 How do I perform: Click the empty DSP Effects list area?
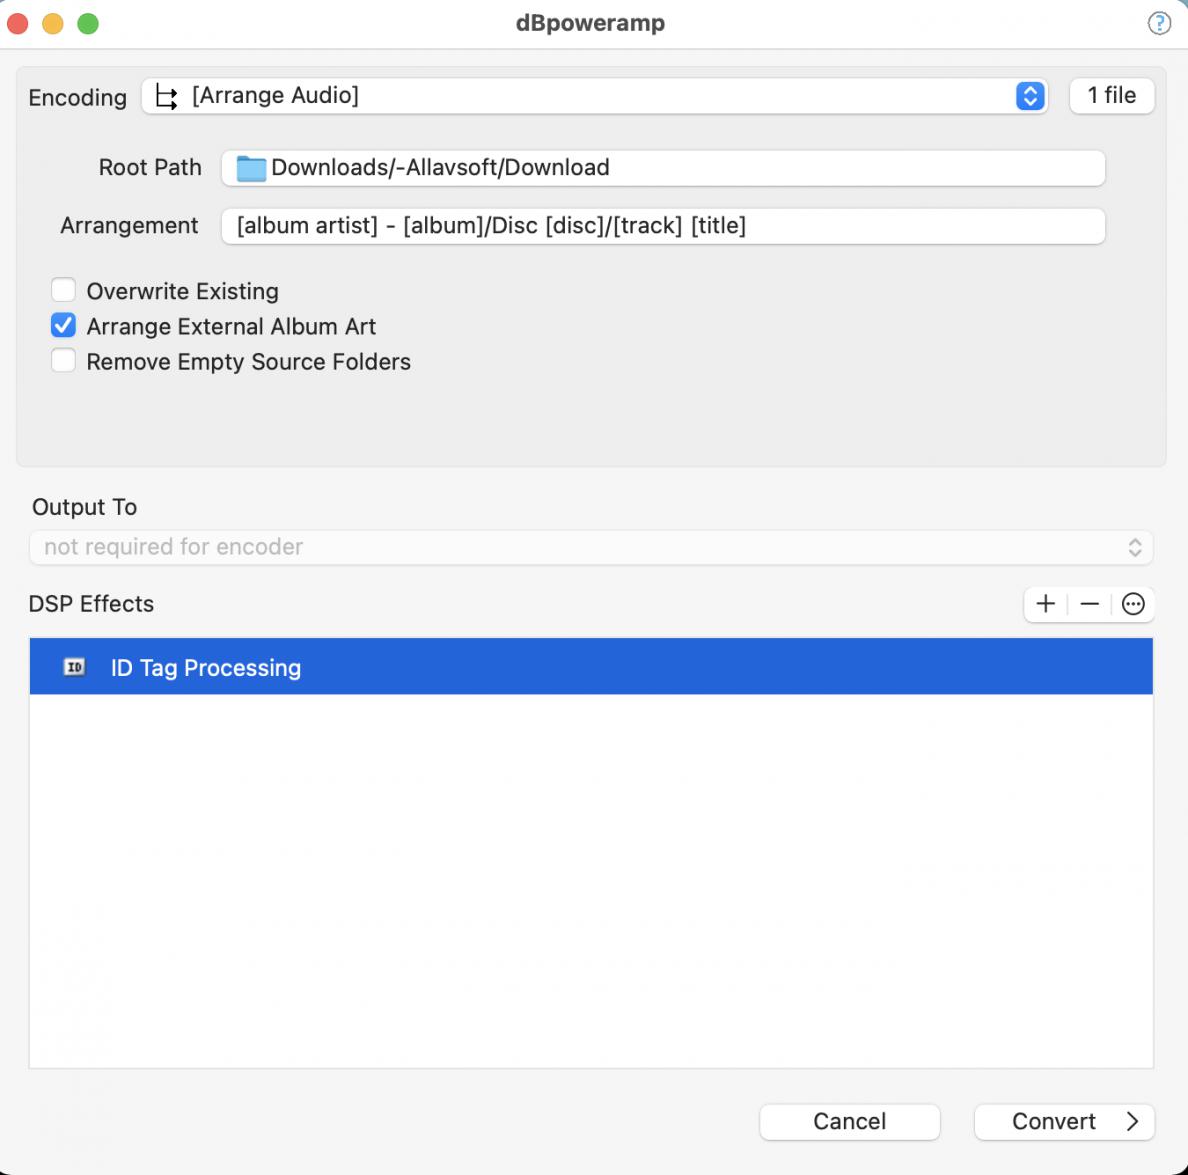pyautogui.click(x=590, y=880)
